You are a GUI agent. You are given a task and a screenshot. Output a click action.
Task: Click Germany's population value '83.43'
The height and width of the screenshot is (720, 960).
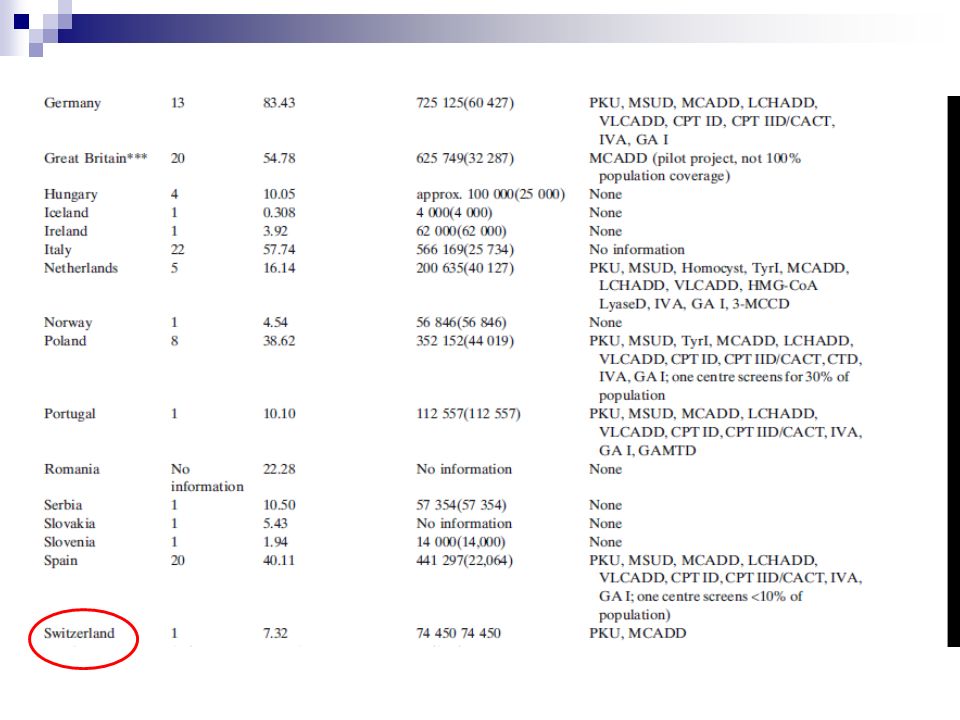pyautogui.click(x=279, y=103)
